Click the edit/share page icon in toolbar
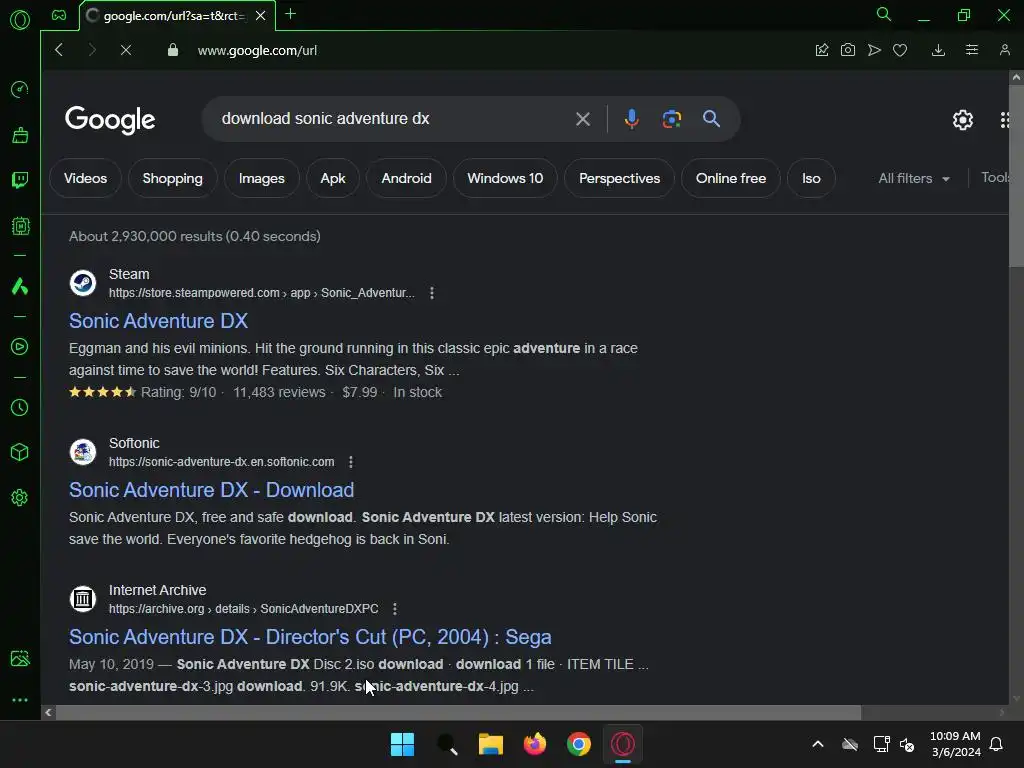 point(822,50)
